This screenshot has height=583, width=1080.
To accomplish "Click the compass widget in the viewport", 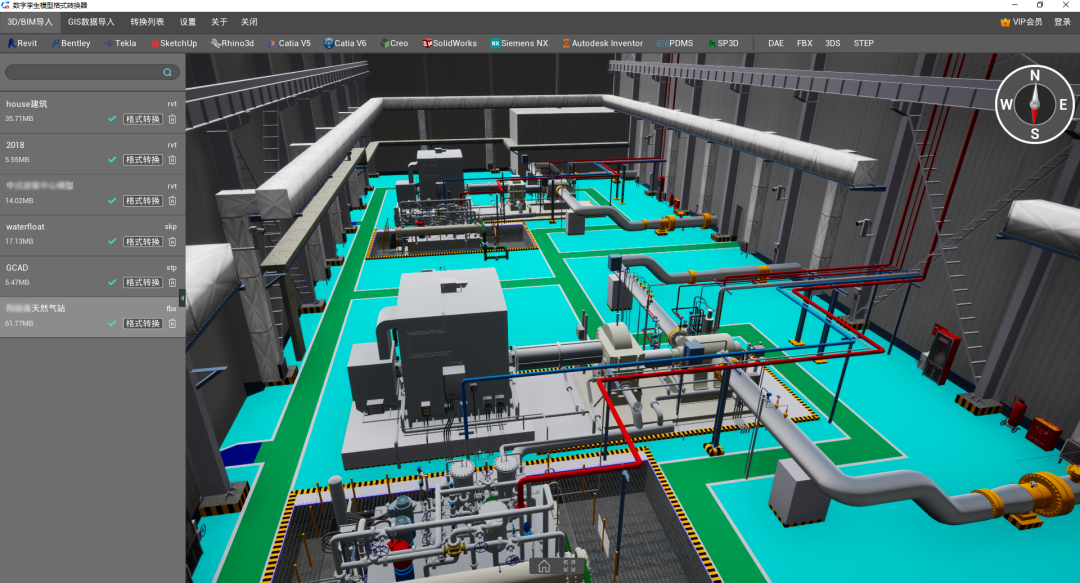I will coord(1035,104).
